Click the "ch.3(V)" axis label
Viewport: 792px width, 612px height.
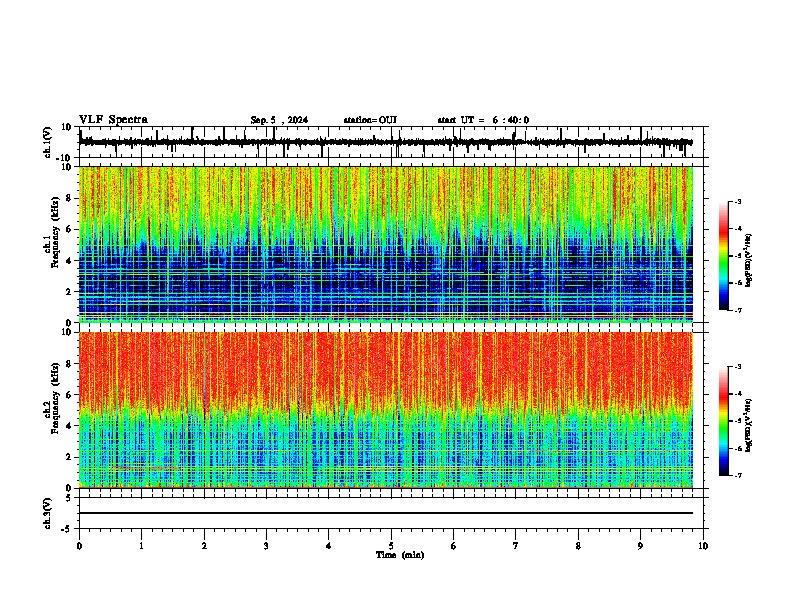[48, 514]
